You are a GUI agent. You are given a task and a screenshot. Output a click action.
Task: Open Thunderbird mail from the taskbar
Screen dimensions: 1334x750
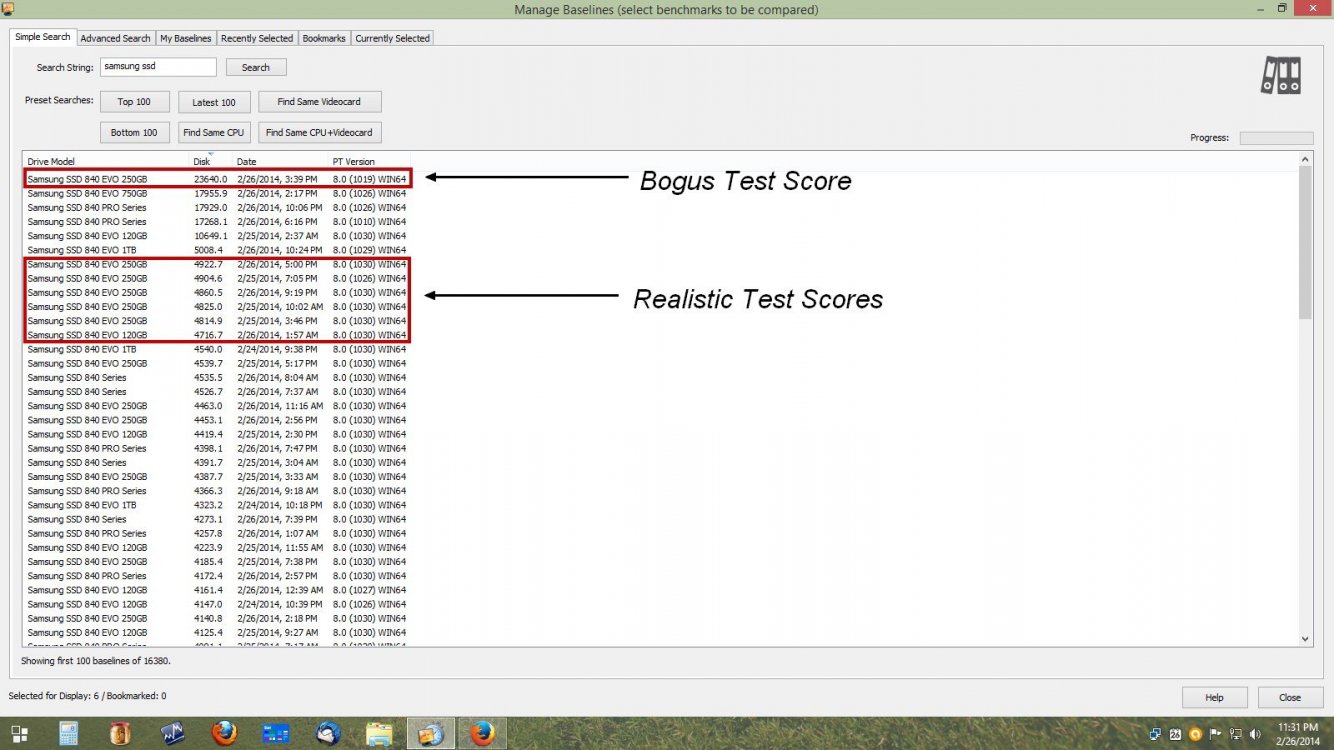coord(328,733)
